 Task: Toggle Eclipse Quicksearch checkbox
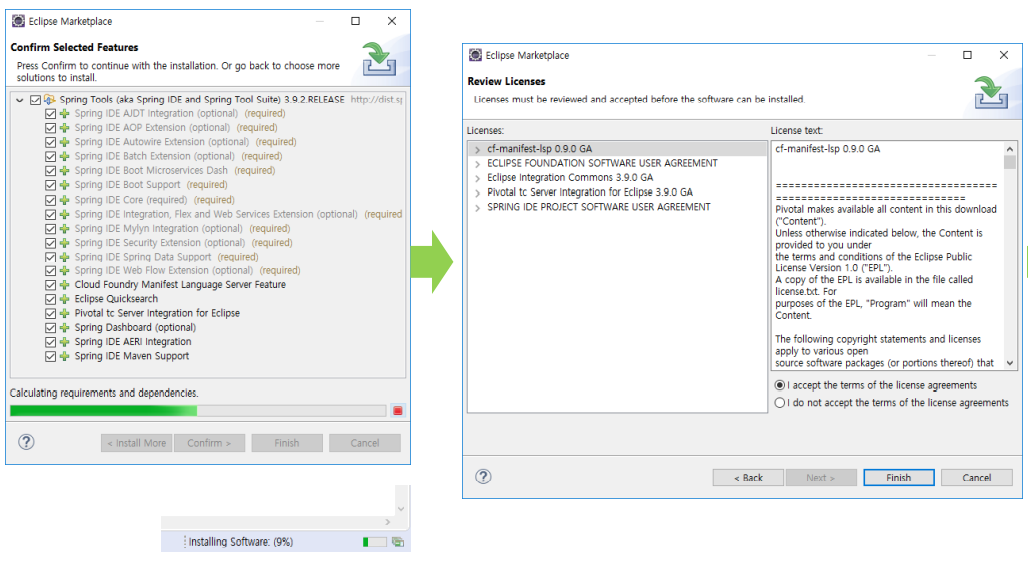50,299
